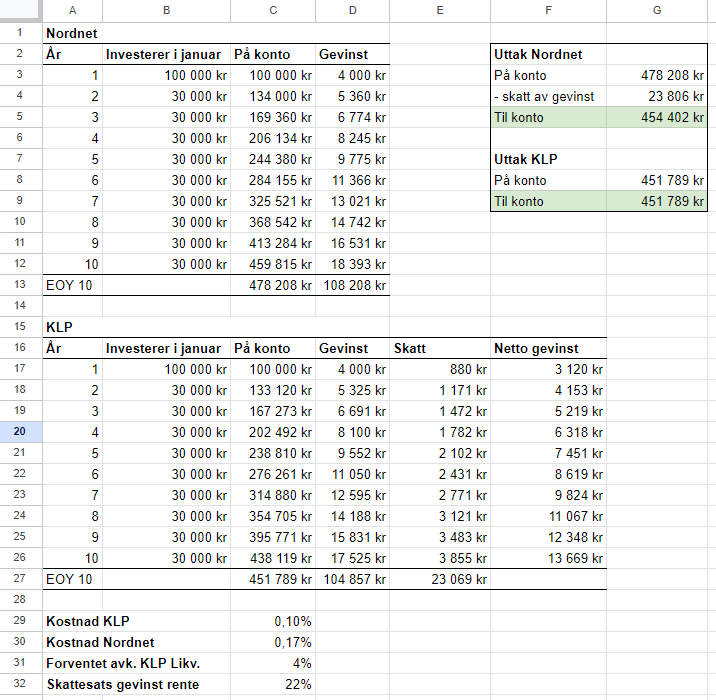Click the 23 069 kr total tax cell
This screenshot has width=716, height=700.
point(440,579)
